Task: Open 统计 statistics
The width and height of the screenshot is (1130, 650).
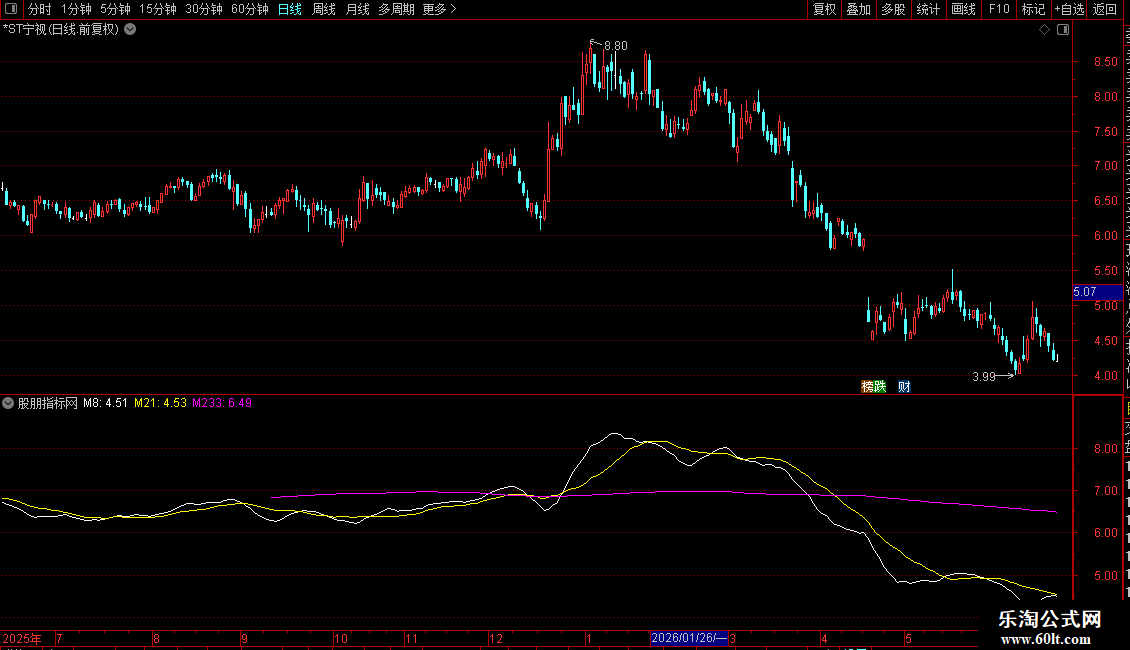Action: 927,9
